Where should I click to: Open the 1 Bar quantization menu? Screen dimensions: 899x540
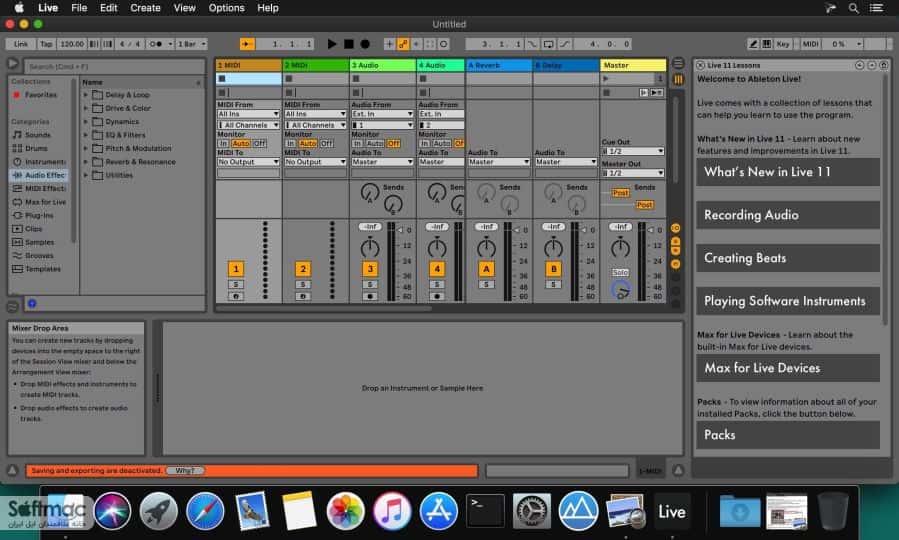pyautogui.click(x=191, y=44)
